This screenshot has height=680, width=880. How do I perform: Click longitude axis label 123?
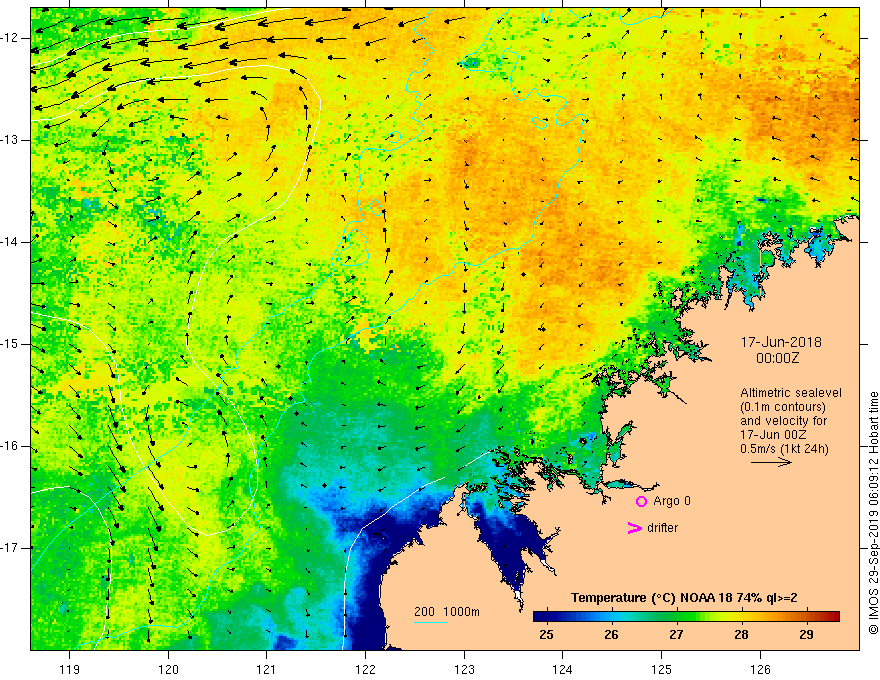pyautogui.click(x=464, y=669)
